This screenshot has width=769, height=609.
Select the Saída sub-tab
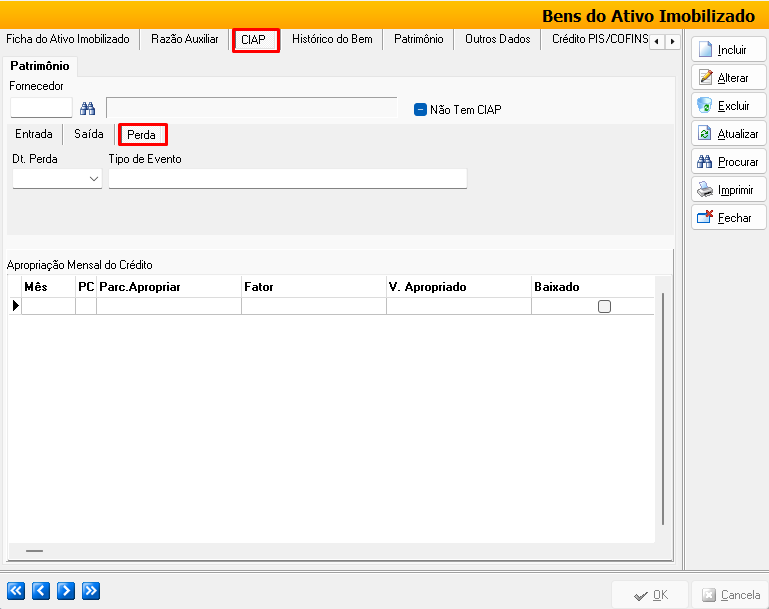(x=88, y=134)
